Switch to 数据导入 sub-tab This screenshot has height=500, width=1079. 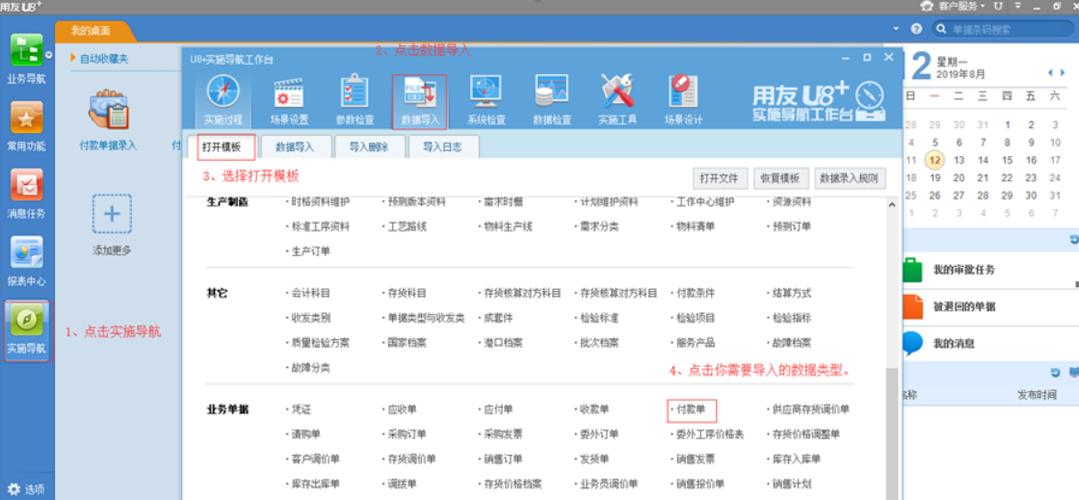coord(295,147)
